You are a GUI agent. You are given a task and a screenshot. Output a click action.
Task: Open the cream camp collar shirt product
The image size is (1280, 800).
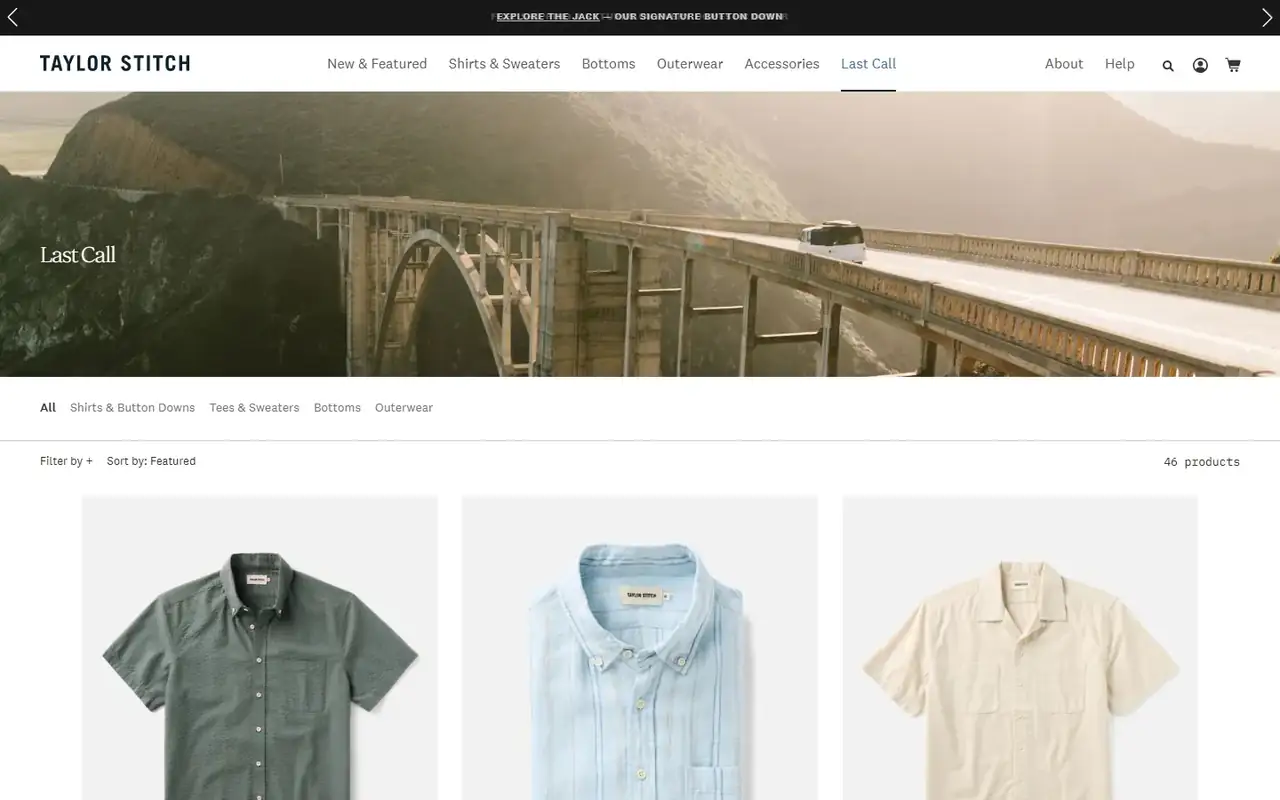tap(1020, 648)
